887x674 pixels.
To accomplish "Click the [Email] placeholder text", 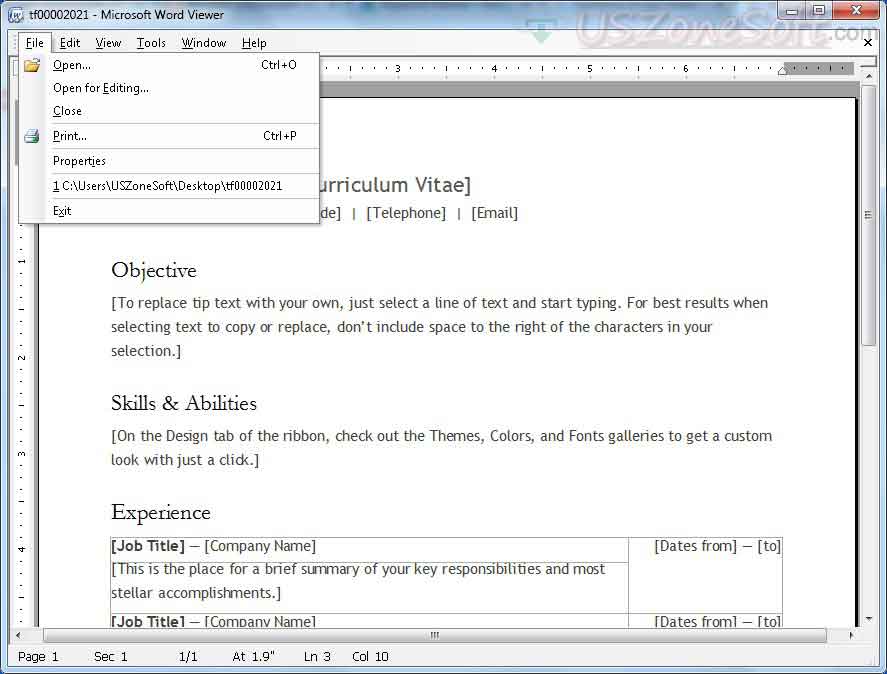I will [x=494, y=213].
